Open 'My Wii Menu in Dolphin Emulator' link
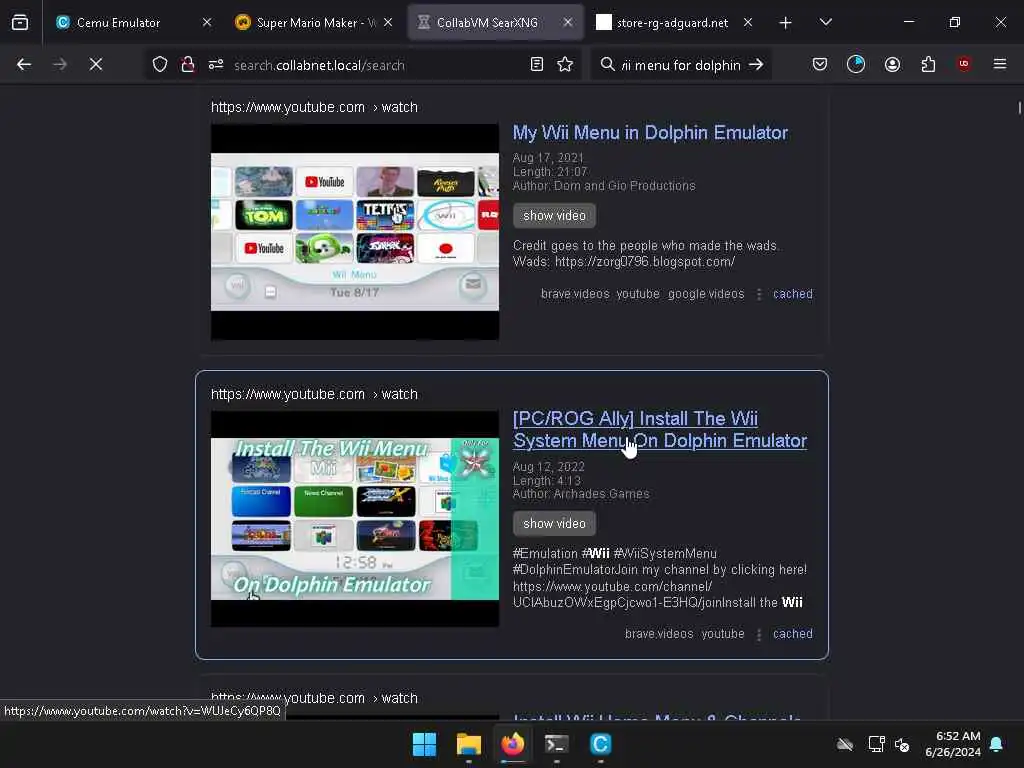 pyautogui.click(x=650, y=133)
